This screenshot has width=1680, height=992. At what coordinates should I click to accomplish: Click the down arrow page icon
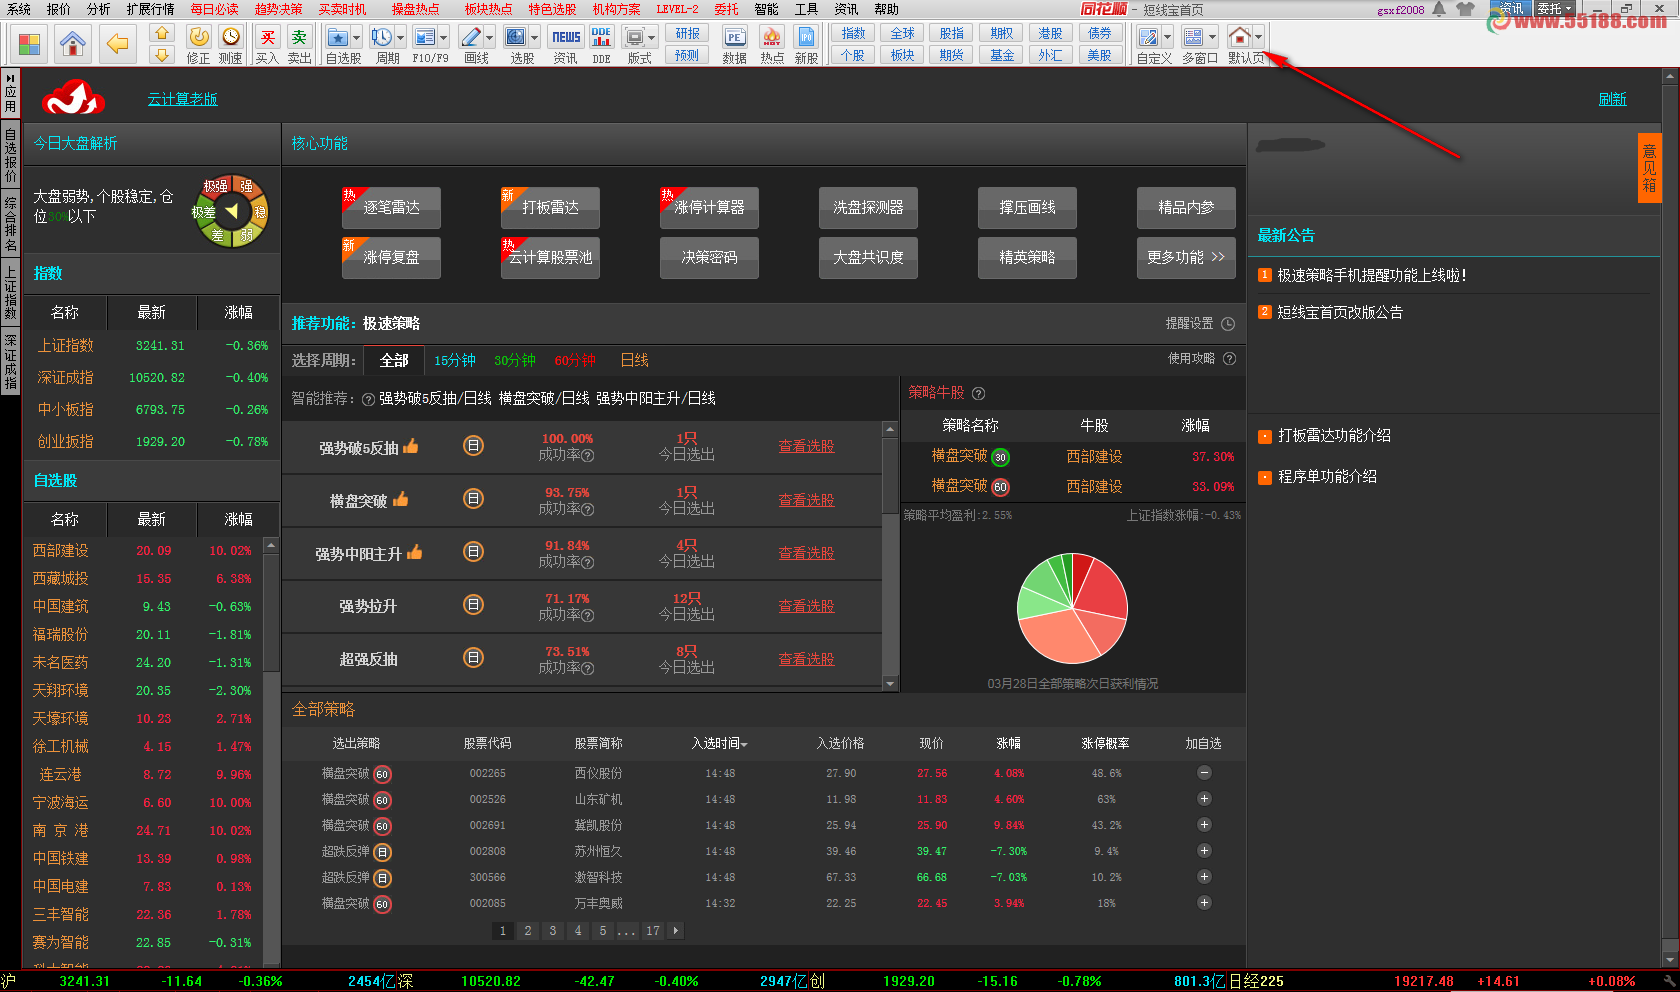click(x=162, y=54)
